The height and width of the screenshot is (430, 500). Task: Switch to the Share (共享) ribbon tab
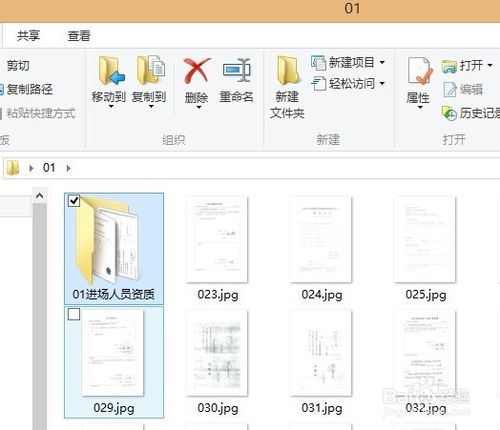28,36
